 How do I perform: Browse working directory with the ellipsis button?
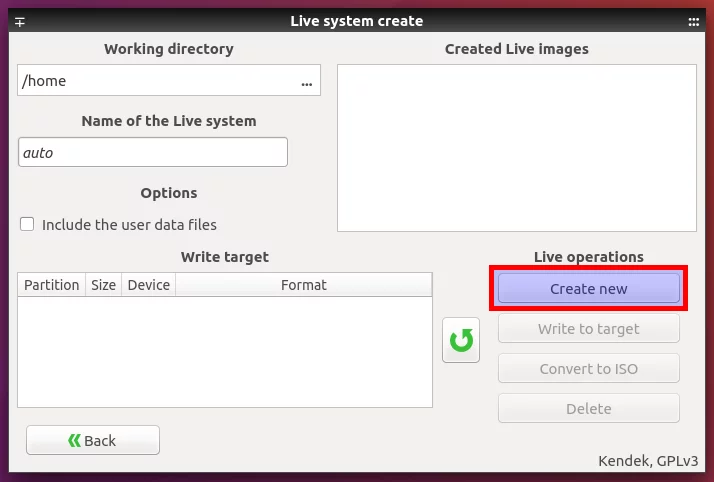(307, 84)
